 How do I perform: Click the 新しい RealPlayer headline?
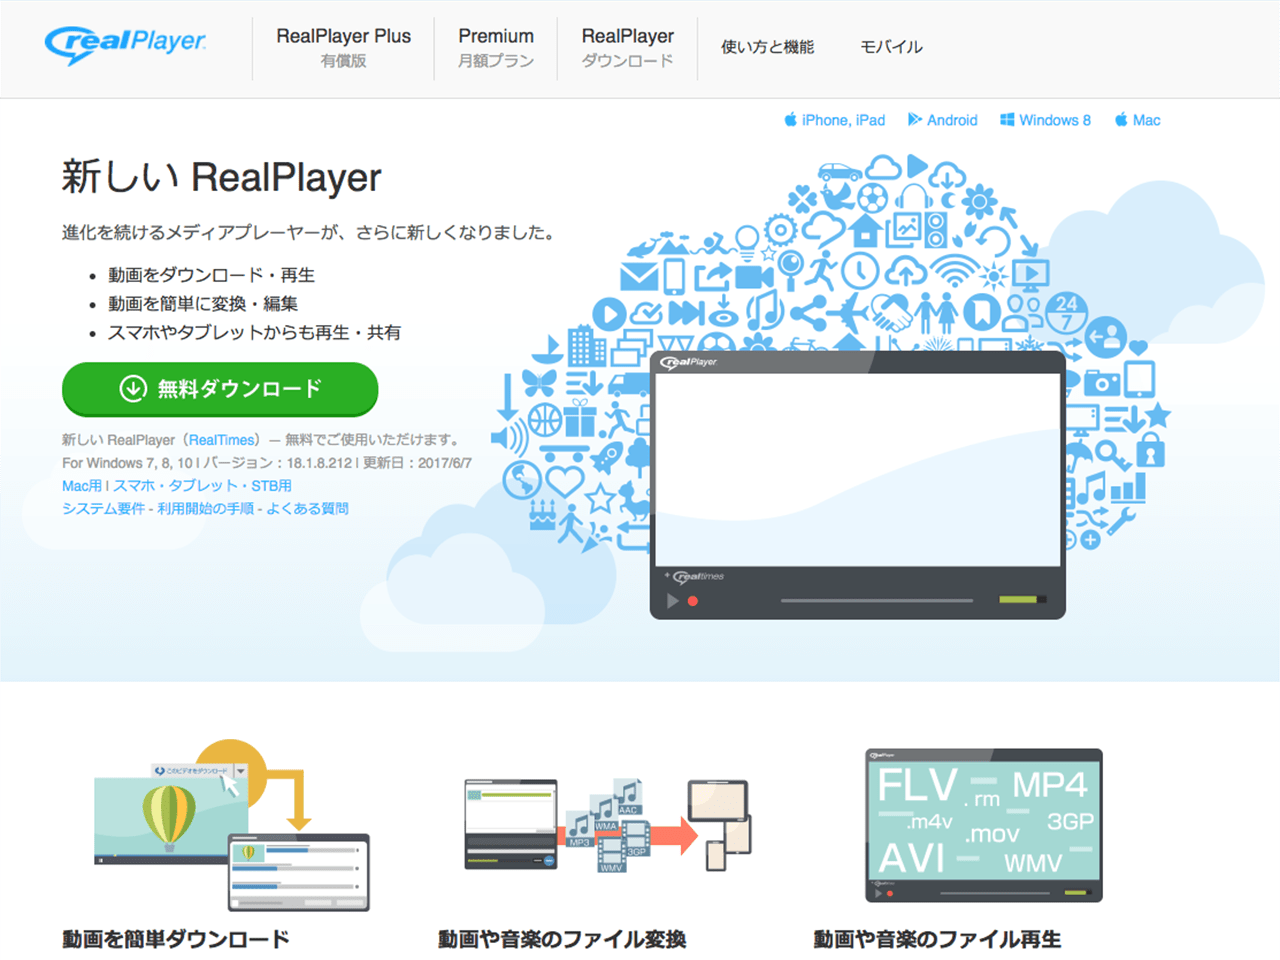[x=222, y=177]
